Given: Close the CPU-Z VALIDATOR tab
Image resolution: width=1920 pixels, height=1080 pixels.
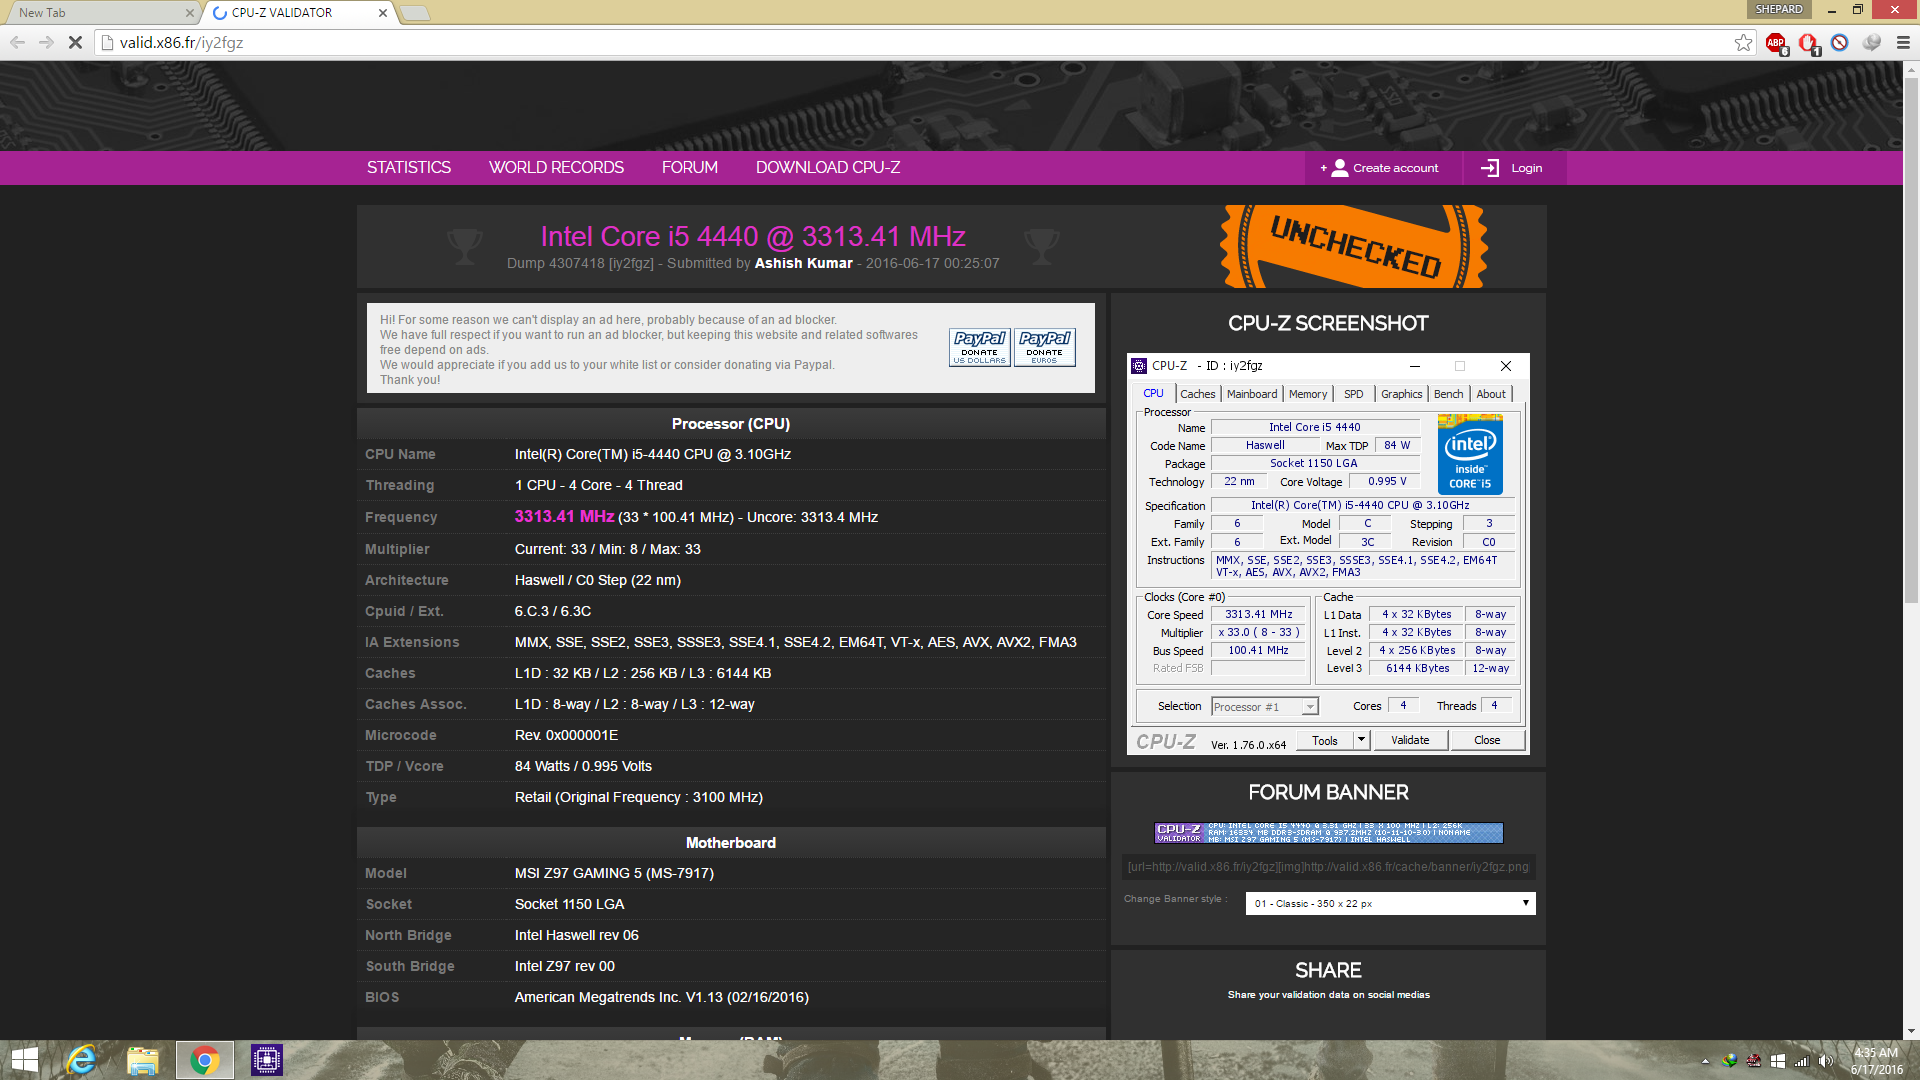Looking at the screenshot, I should 383,13.
